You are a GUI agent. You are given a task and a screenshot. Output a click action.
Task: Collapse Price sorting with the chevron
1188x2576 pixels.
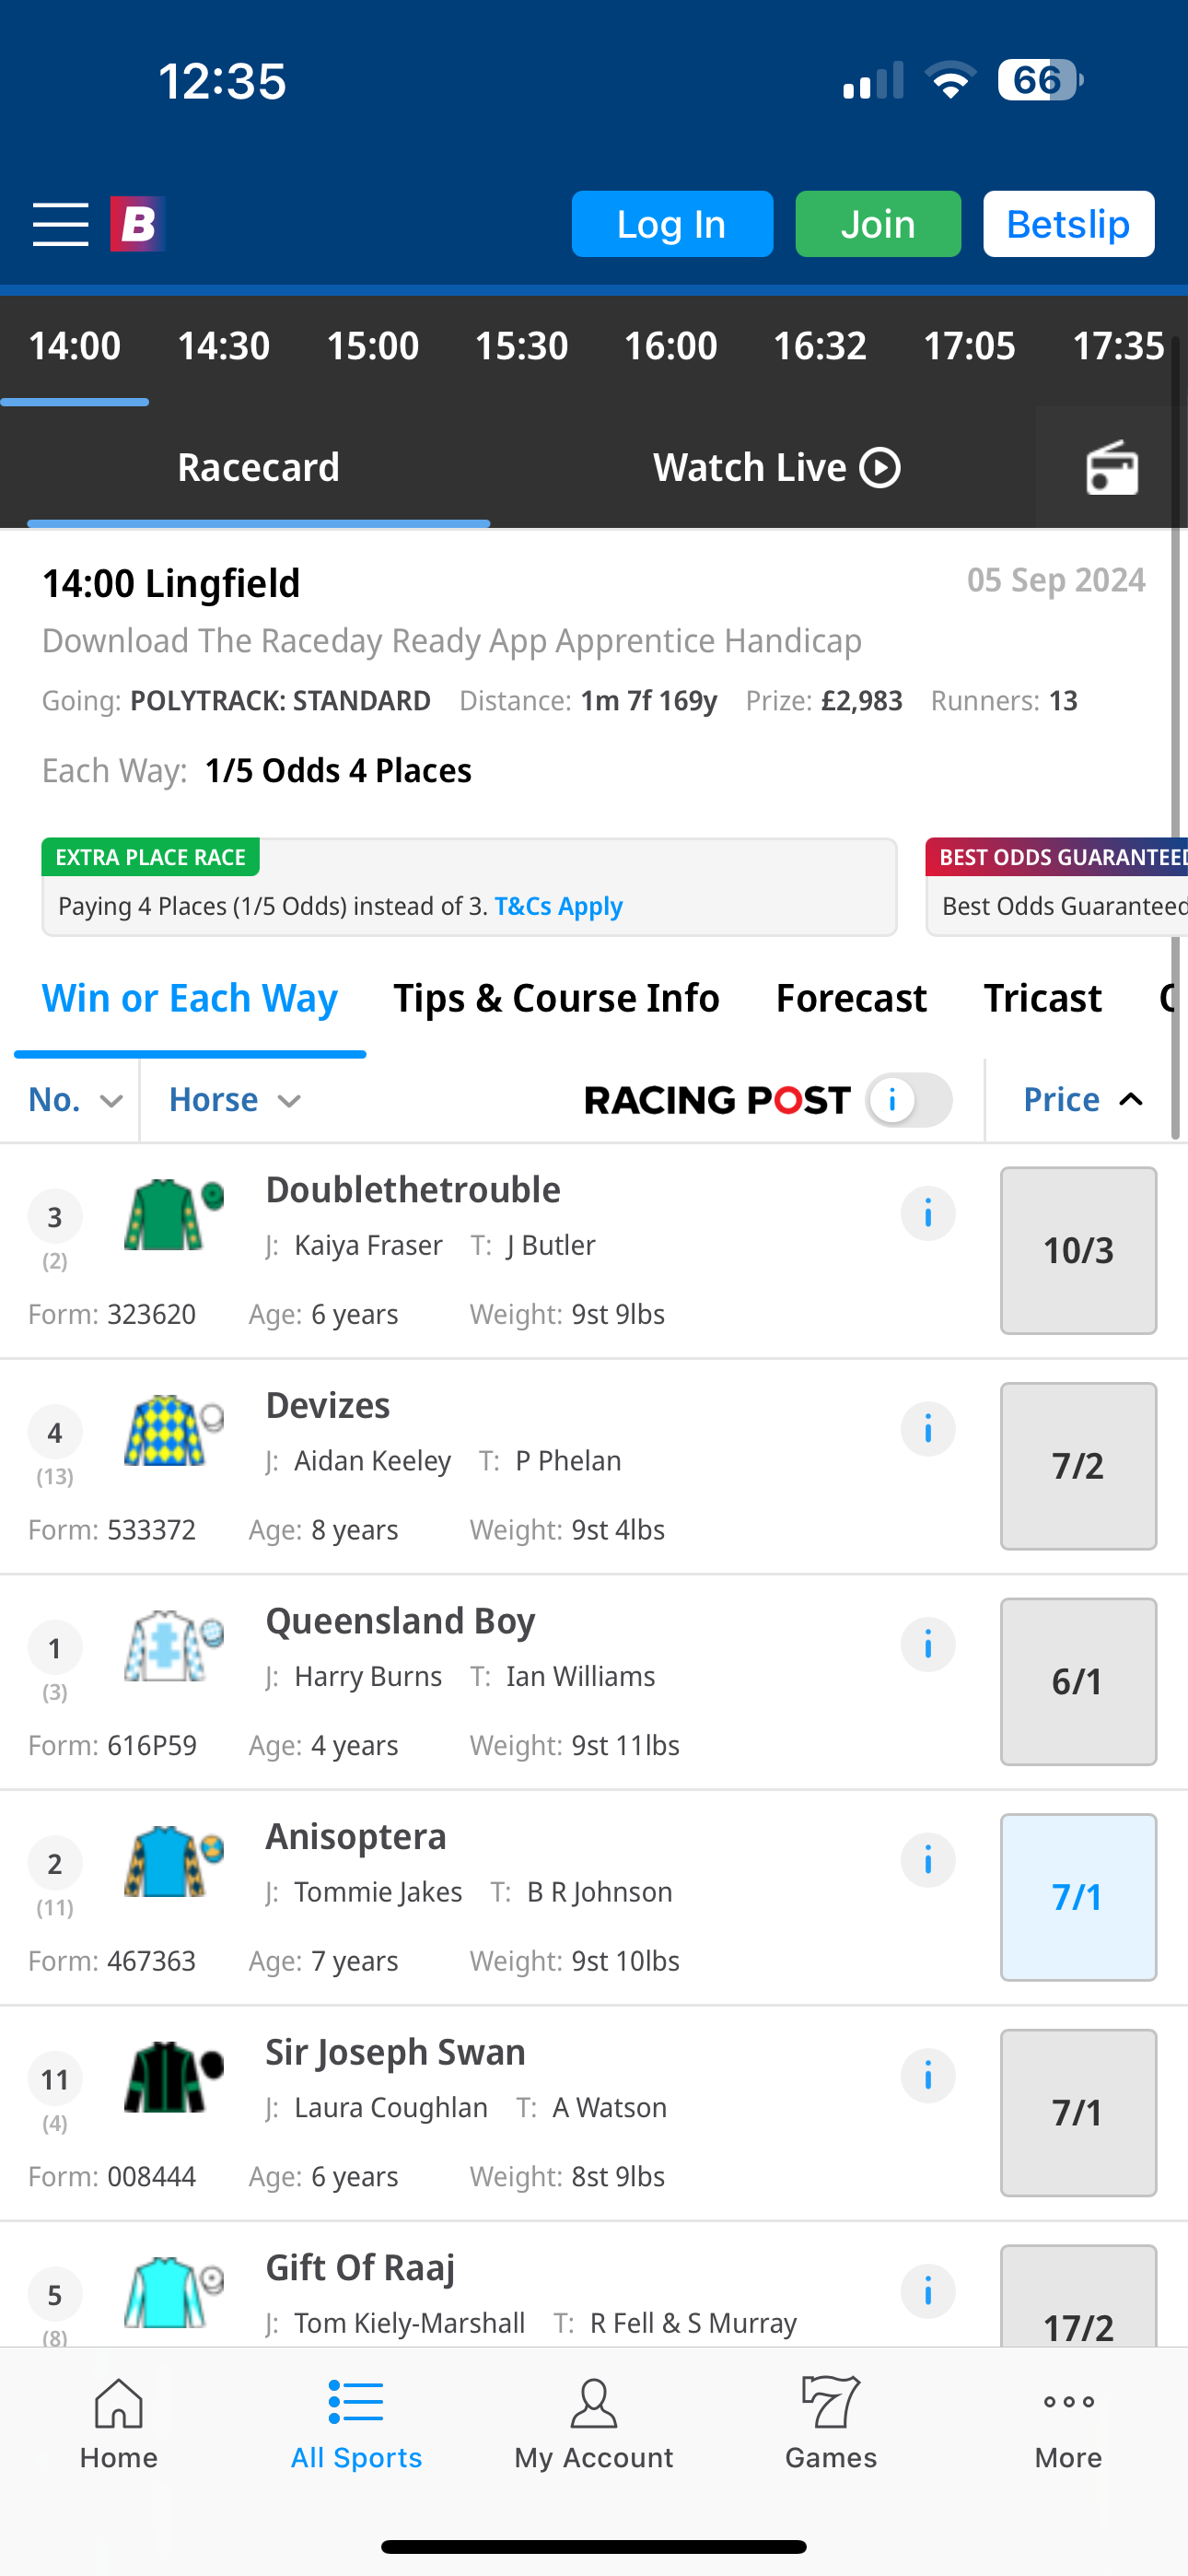[x=1130, y=1099]
